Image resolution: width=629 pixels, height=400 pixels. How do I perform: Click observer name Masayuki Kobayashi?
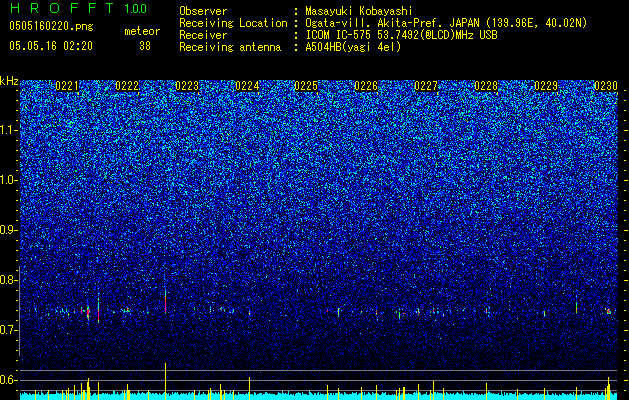359,11
